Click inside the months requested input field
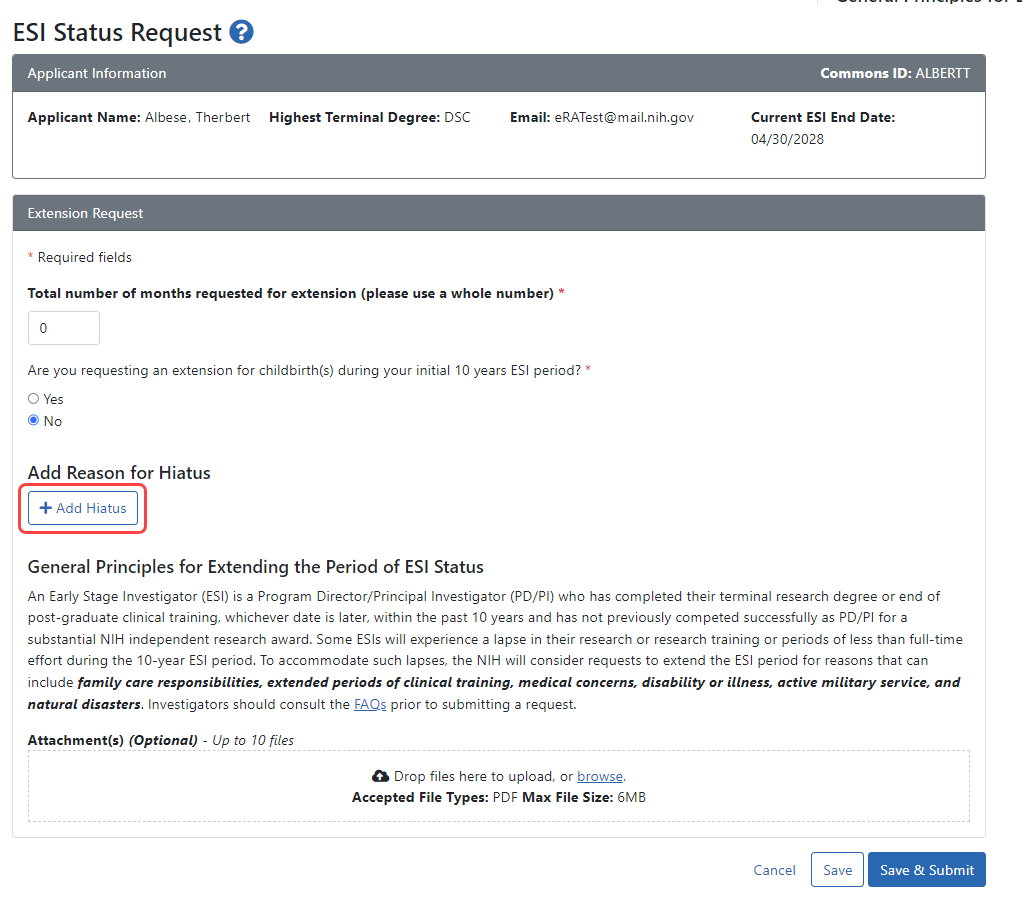The height and width of the screenshot is (899, 1022). click(x=63, y=327)
